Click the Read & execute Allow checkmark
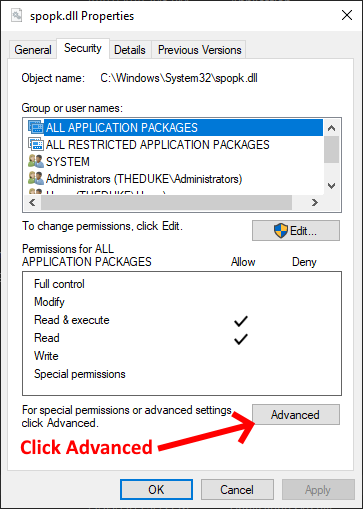 pyautogui.click(x=241, y=321)
